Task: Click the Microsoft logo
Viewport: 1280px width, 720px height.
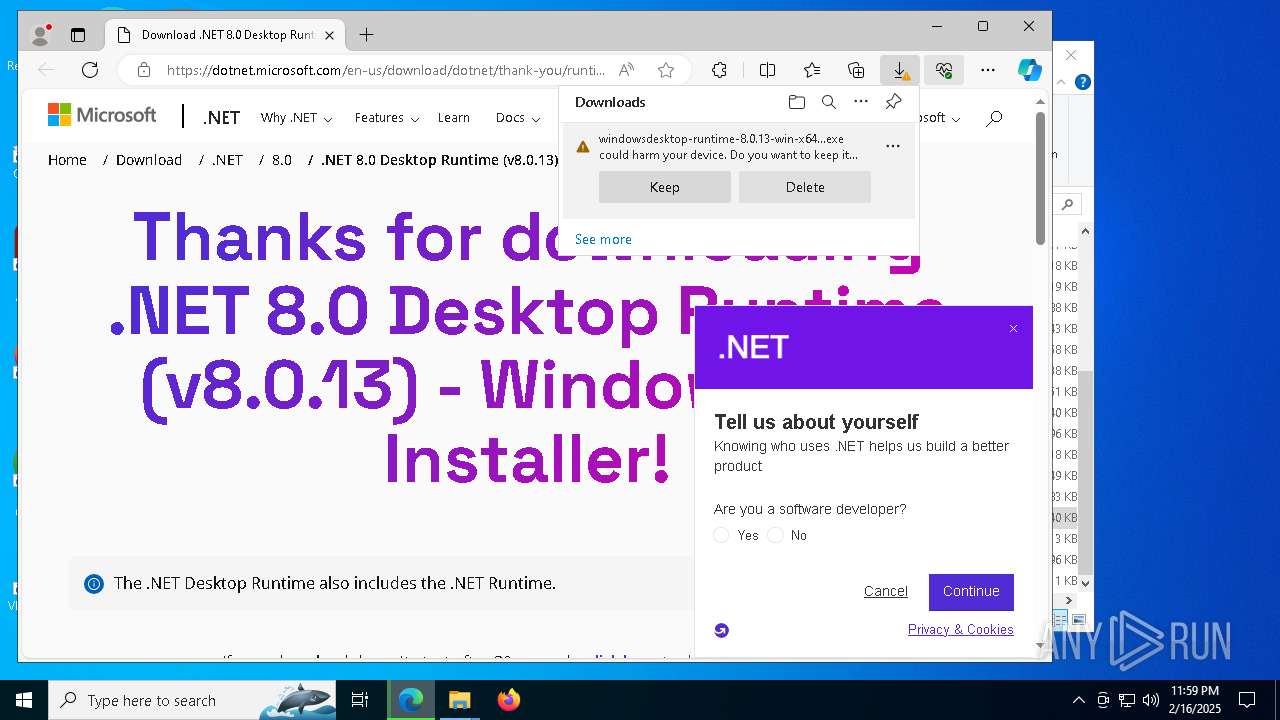Action: coord(102,116)
